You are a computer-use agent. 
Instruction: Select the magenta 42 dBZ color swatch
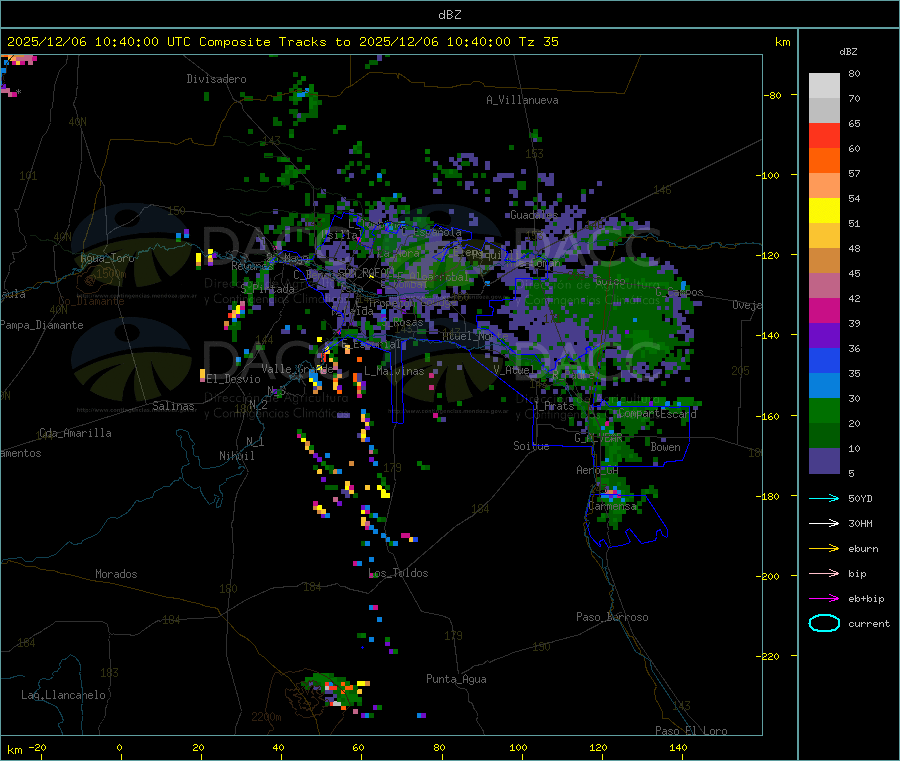824,310
